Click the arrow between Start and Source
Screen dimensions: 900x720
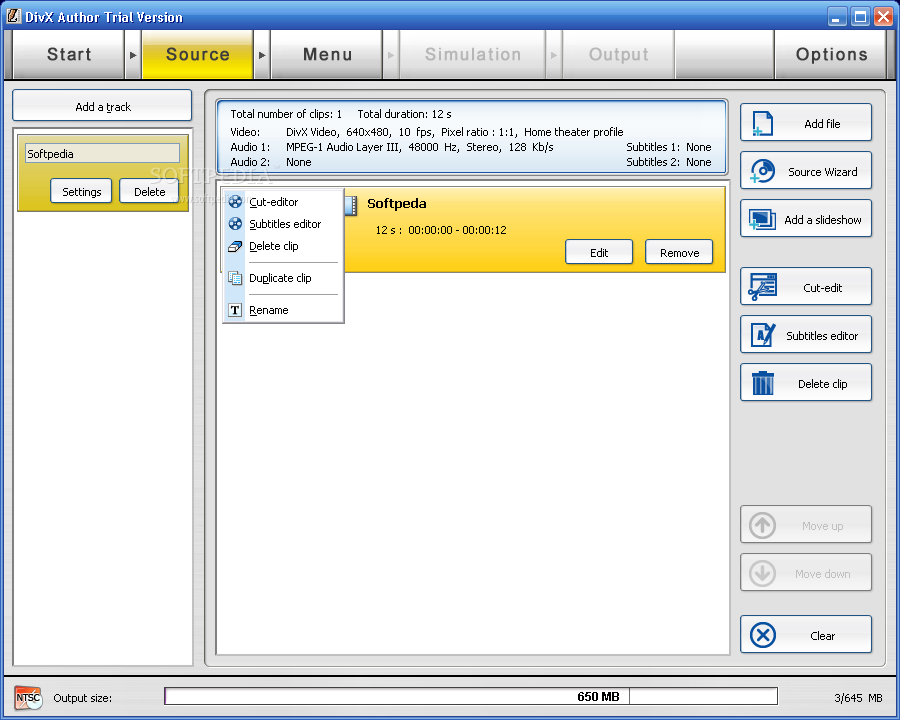133,55
